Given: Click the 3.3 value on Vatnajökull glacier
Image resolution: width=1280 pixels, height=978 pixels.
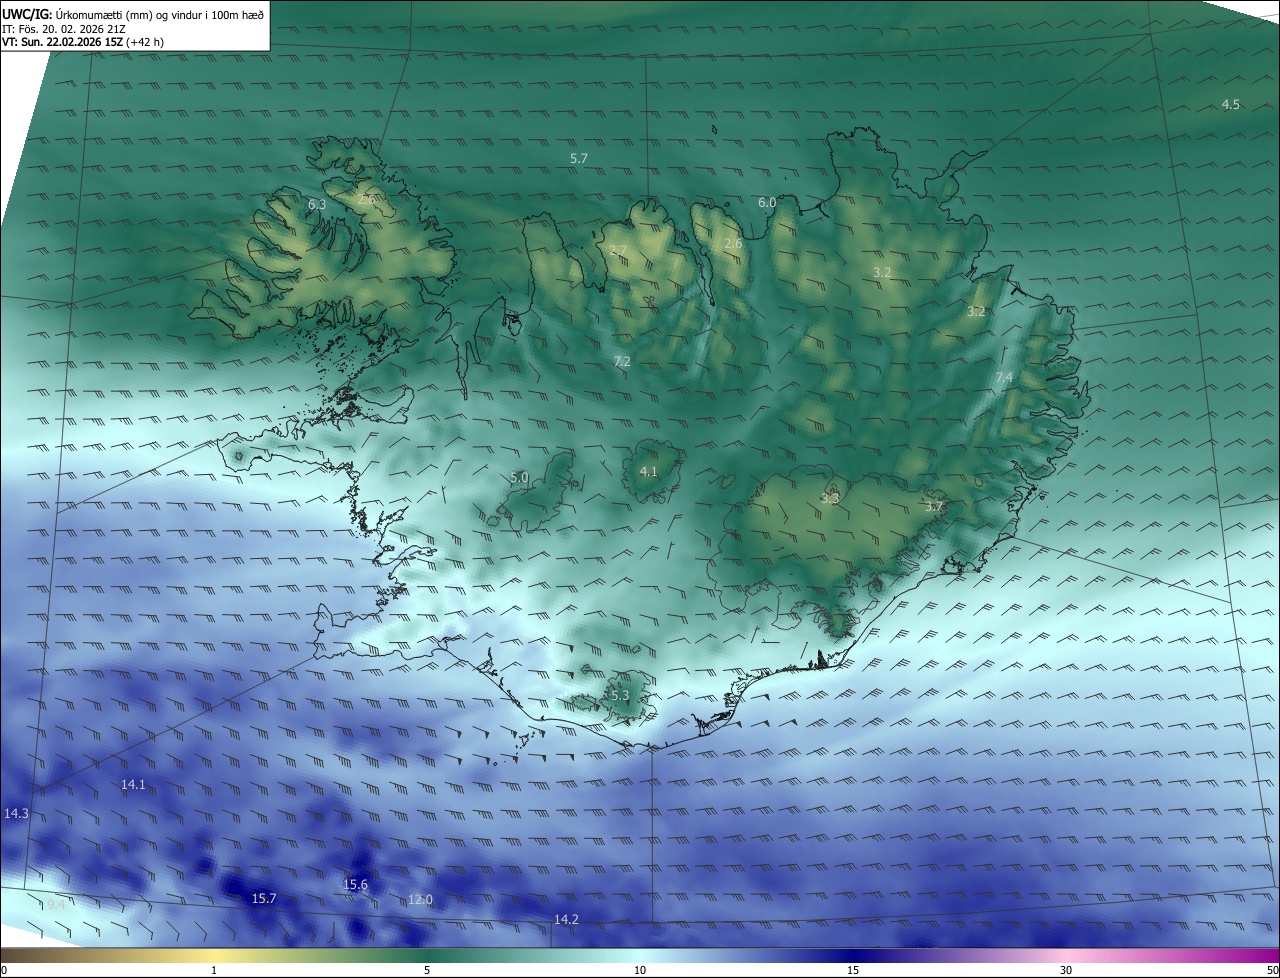Looking at the screenshot, I should click(830, 498).
